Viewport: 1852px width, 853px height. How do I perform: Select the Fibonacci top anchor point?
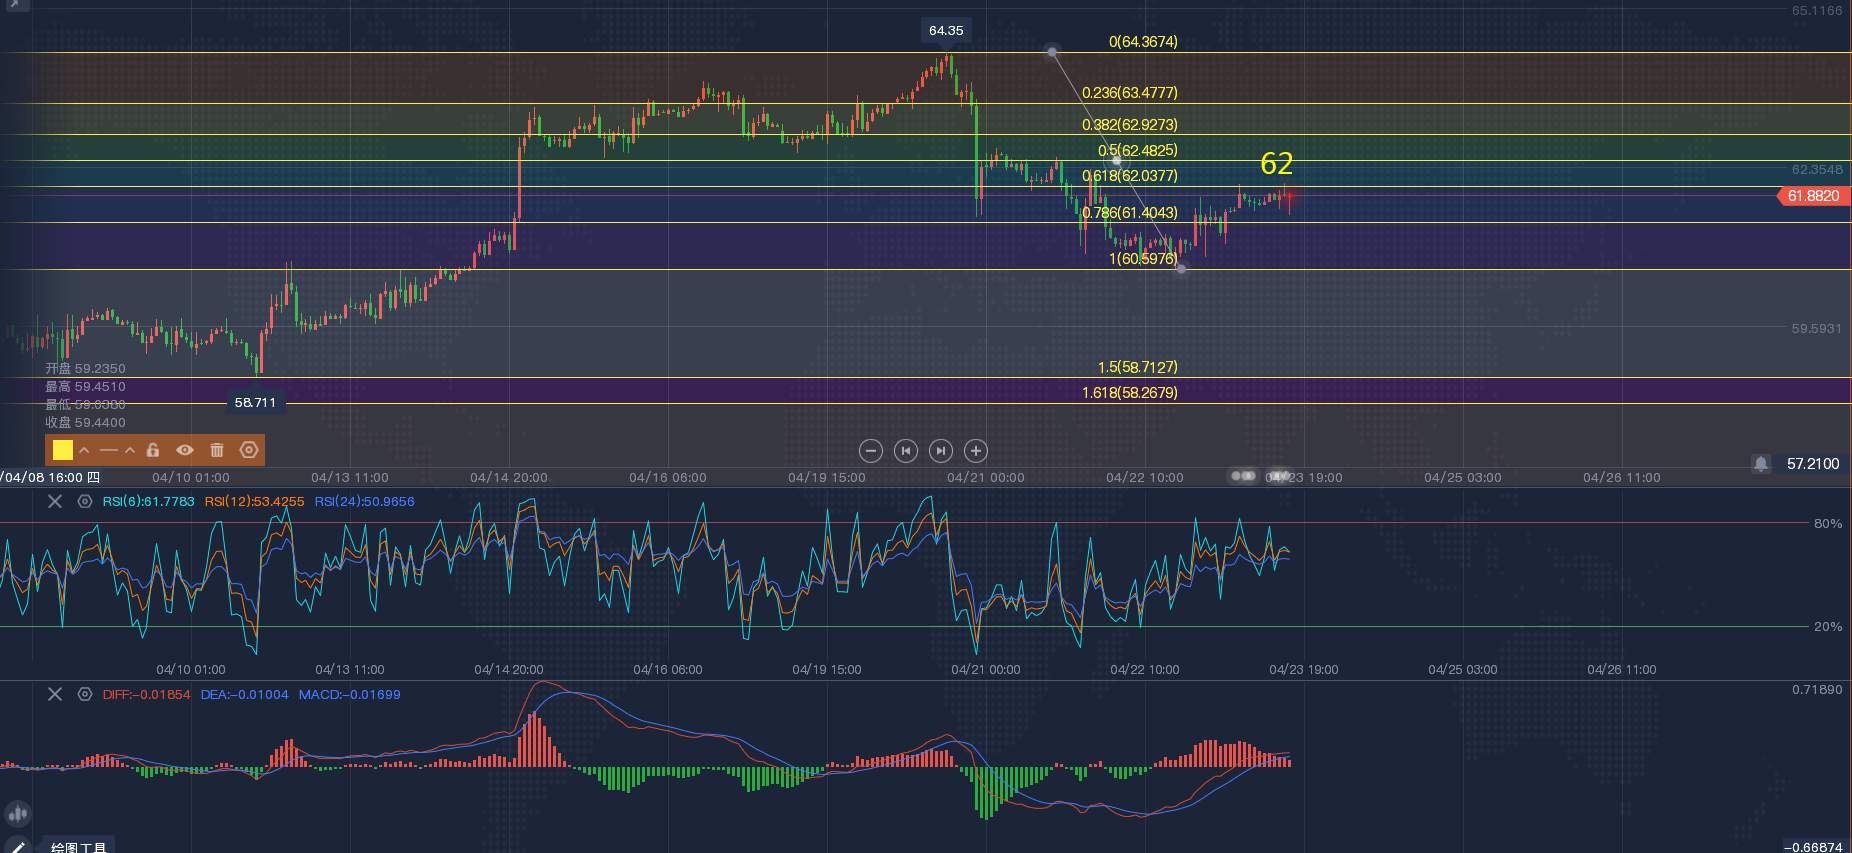pos(1052,51)
